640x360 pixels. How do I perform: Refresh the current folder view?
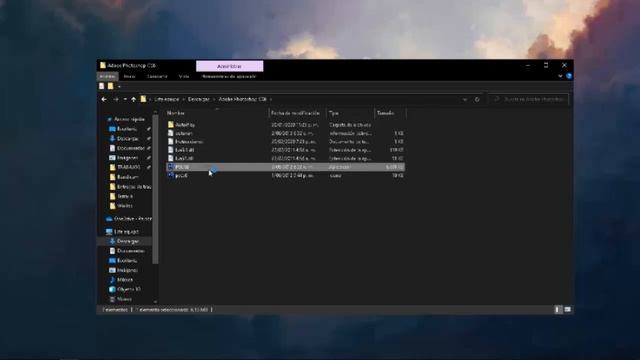point(477,99)
